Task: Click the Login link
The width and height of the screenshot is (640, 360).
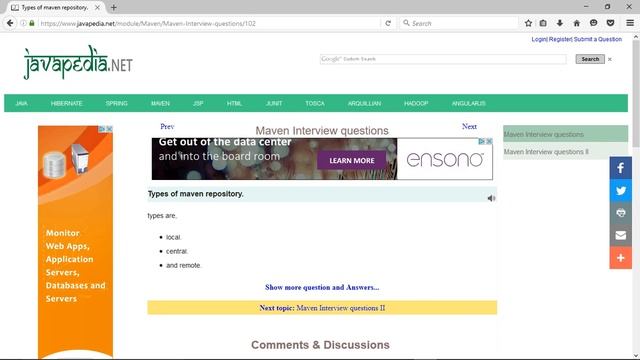Action: pos(539,39)
